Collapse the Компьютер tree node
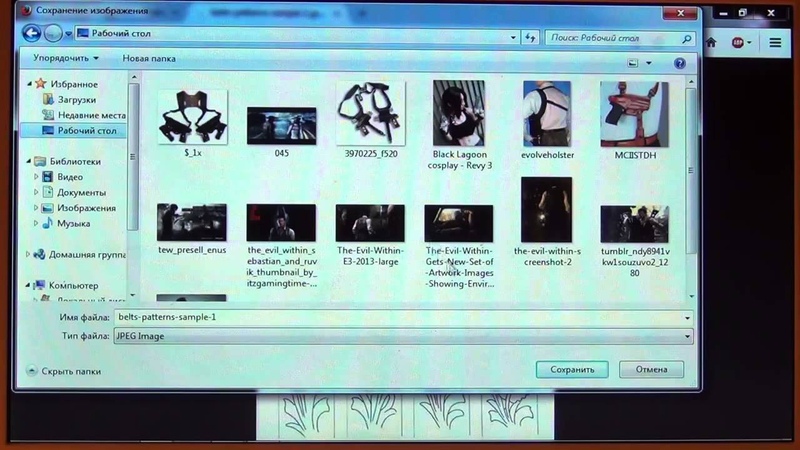Screen dimensions: 800x450 tap(28, 285)
